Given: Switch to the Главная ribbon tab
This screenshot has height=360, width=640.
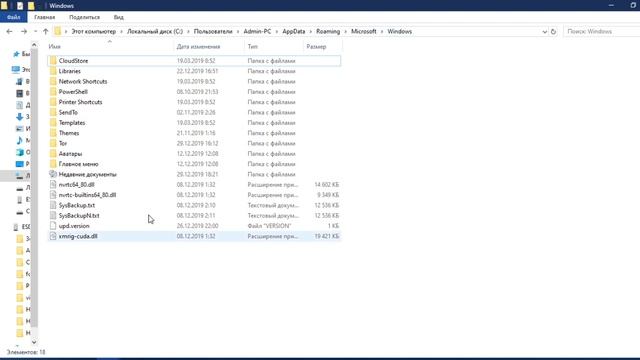Looking at the screenshot, I should (44, 17).
